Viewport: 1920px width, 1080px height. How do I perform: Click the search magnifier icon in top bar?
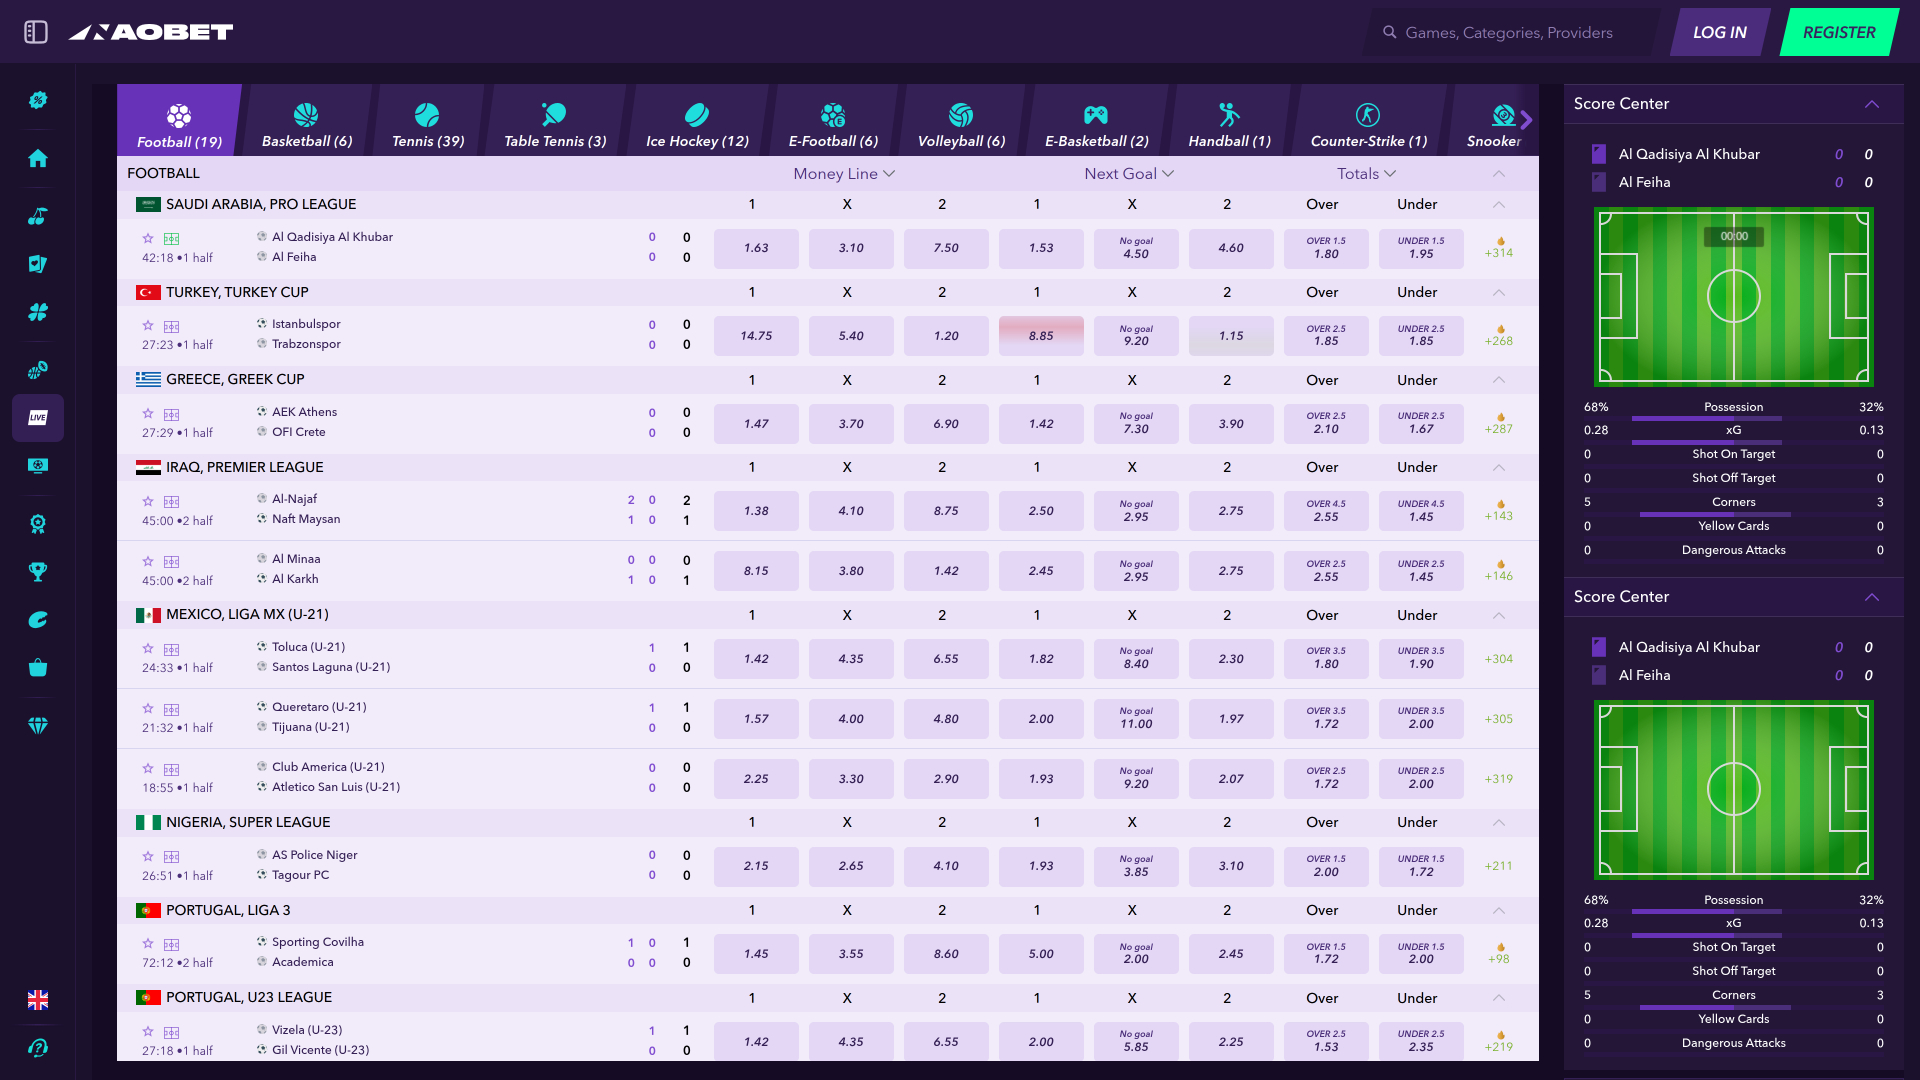1390,32
